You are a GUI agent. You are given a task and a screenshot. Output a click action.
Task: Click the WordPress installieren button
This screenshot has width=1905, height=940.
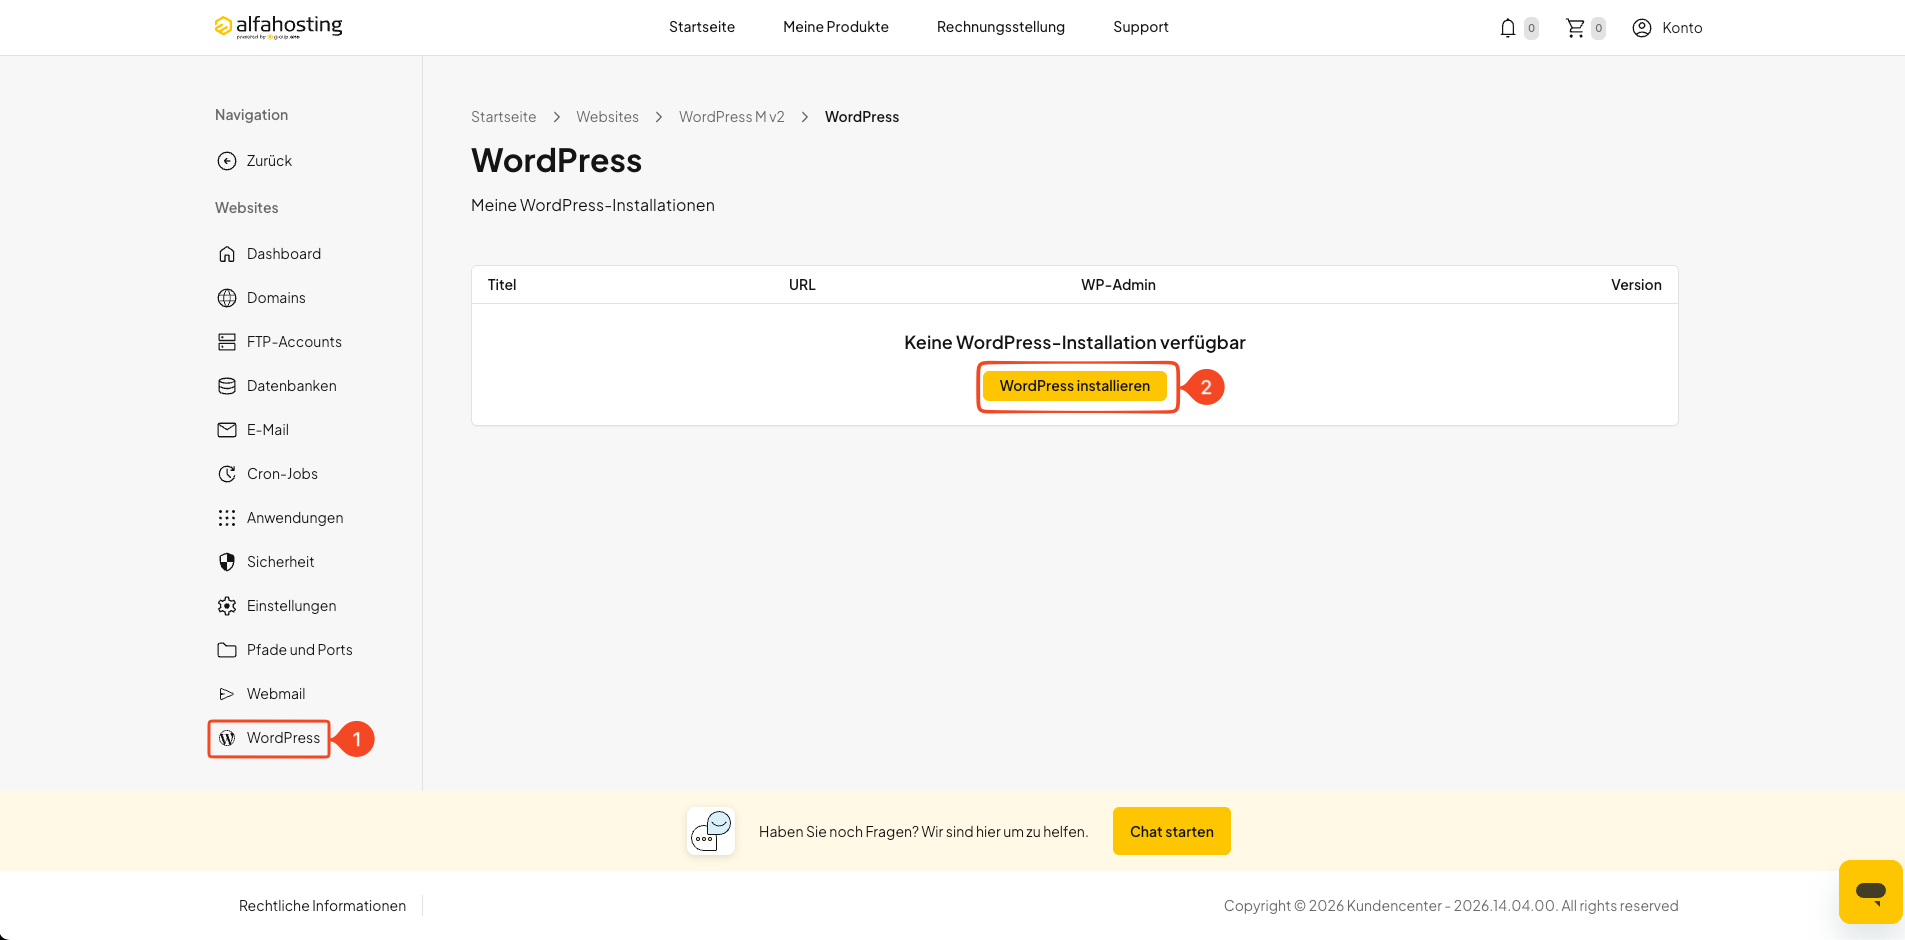1075,386
